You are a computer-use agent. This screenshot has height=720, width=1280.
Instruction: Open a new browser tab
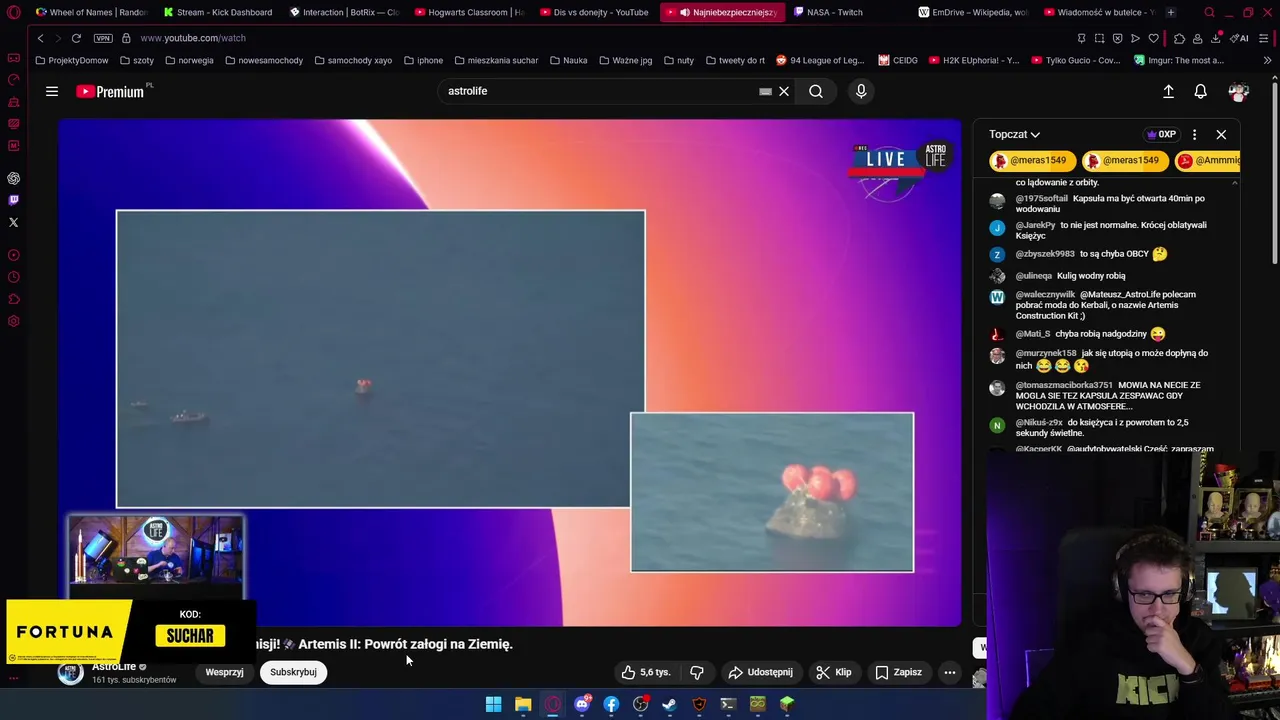pos(1171,12)
